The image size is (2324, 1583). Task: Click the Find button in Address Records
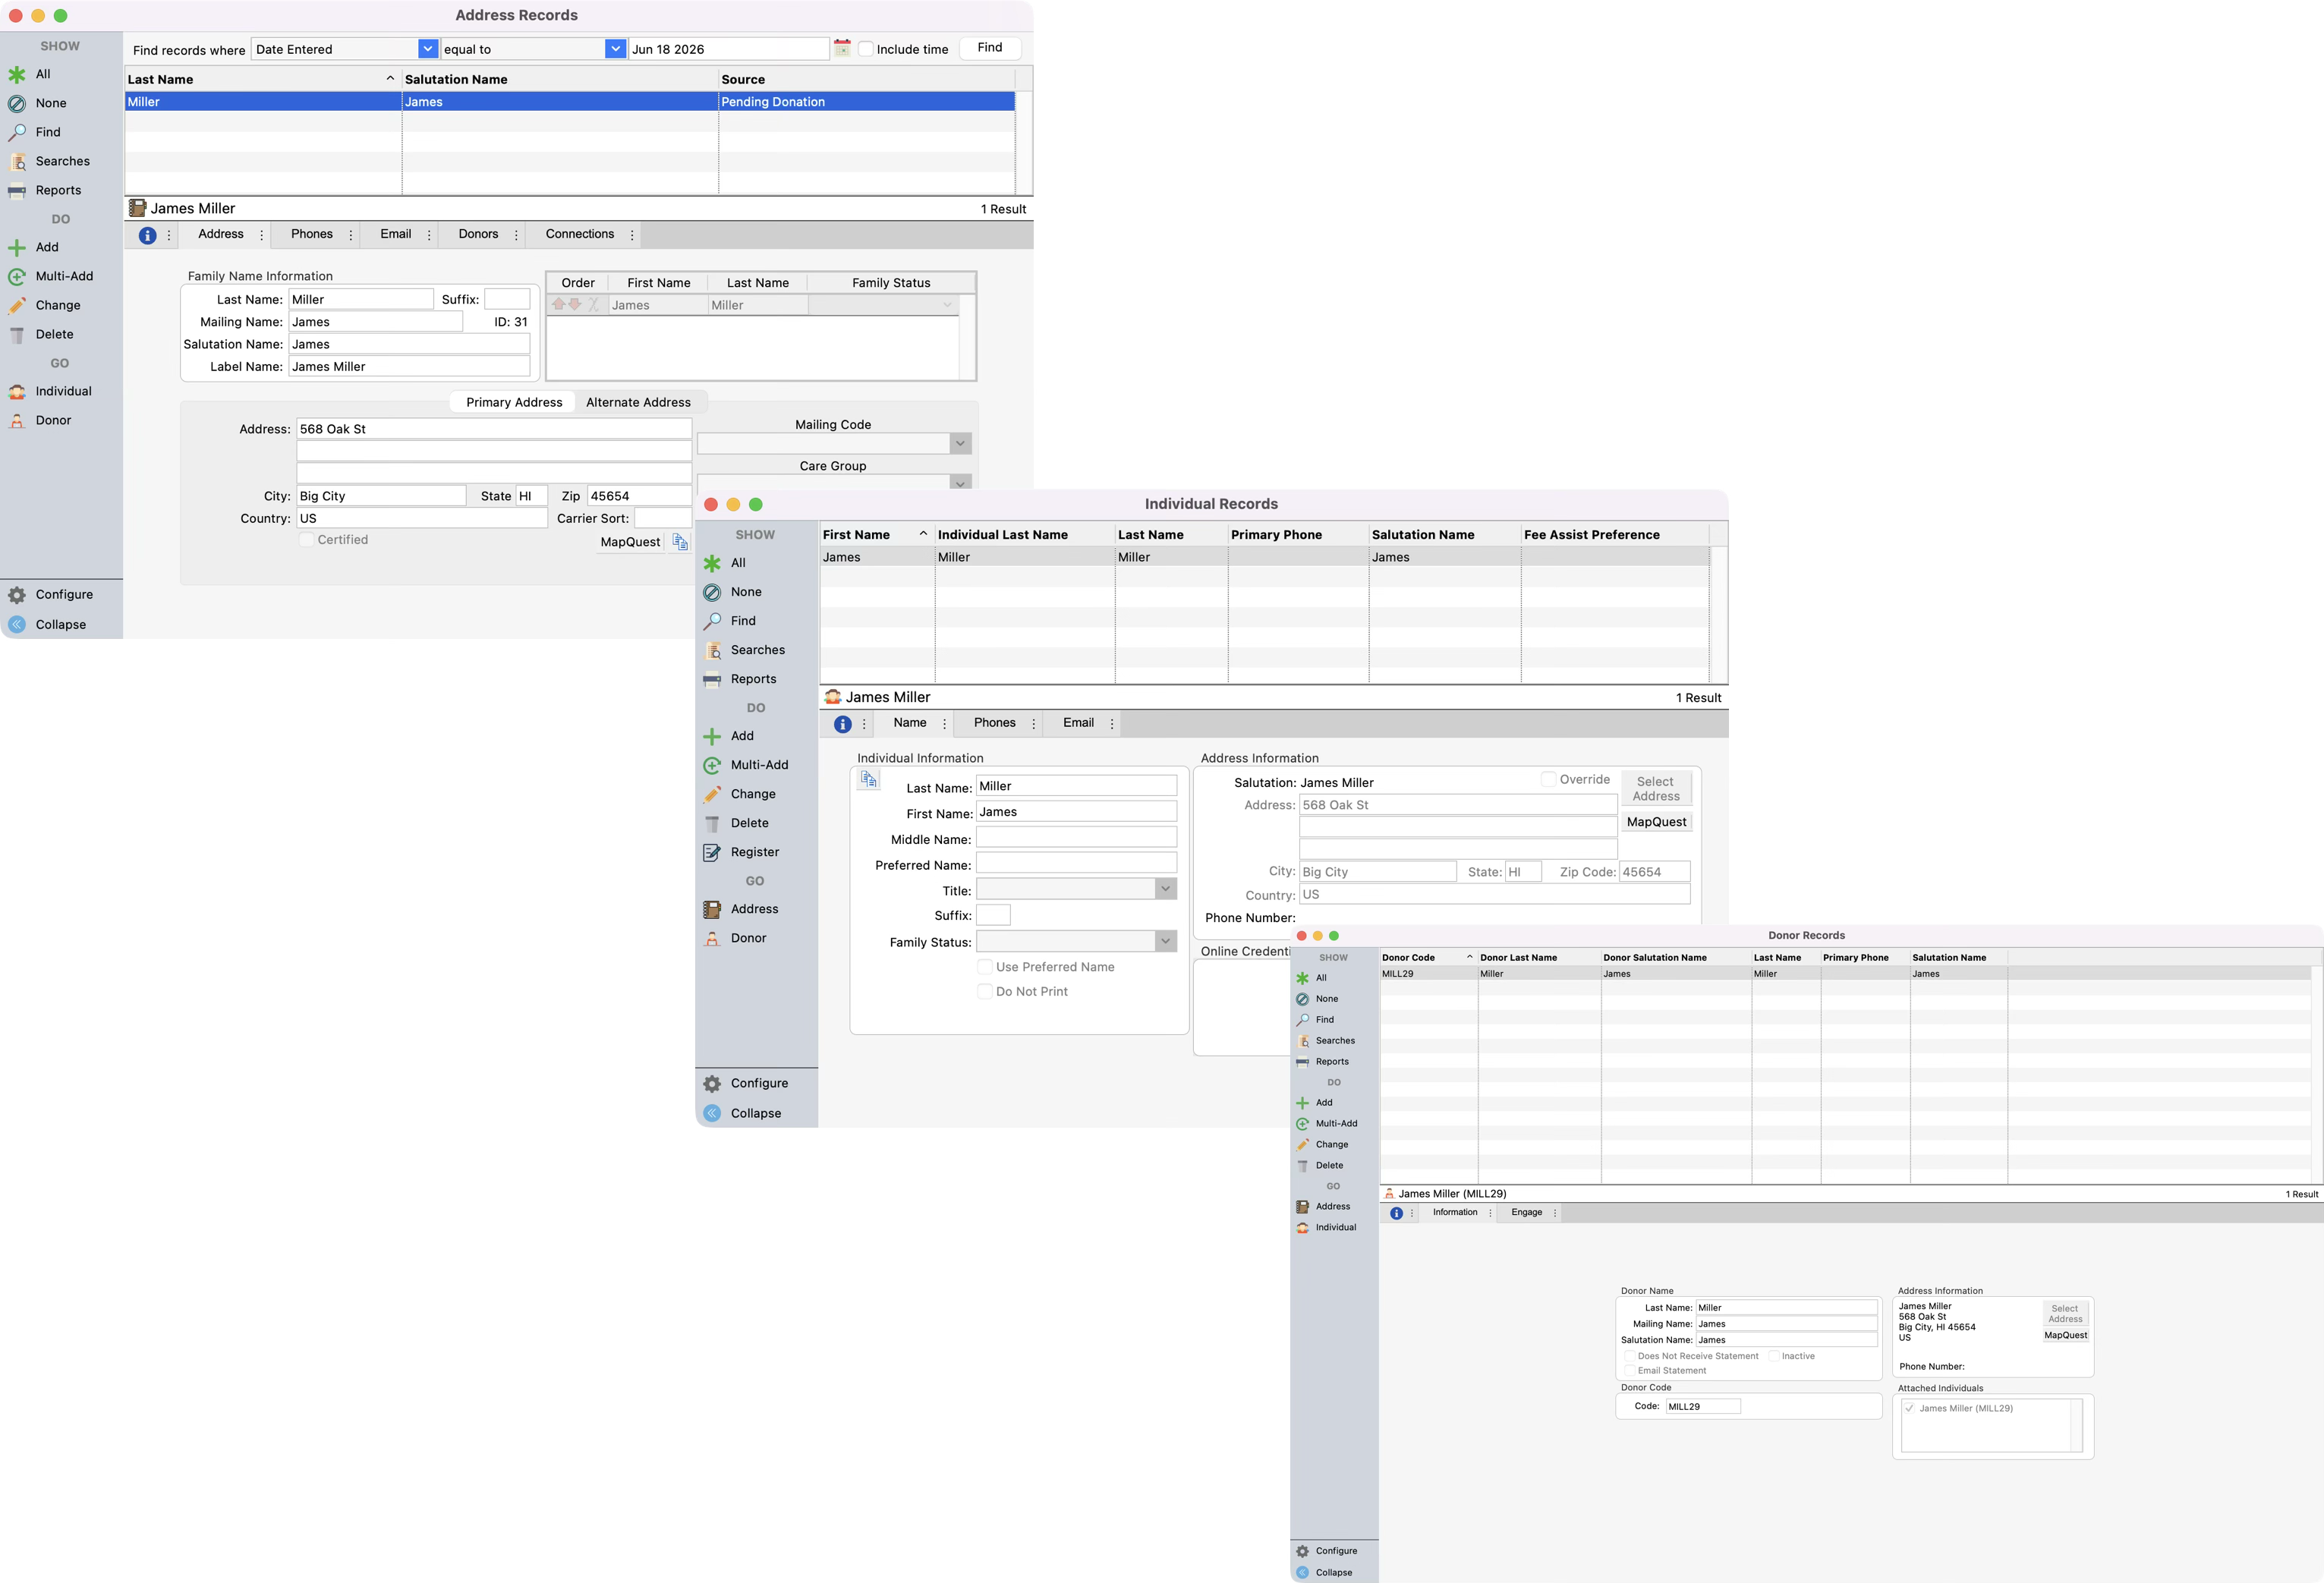pos(989,48)
